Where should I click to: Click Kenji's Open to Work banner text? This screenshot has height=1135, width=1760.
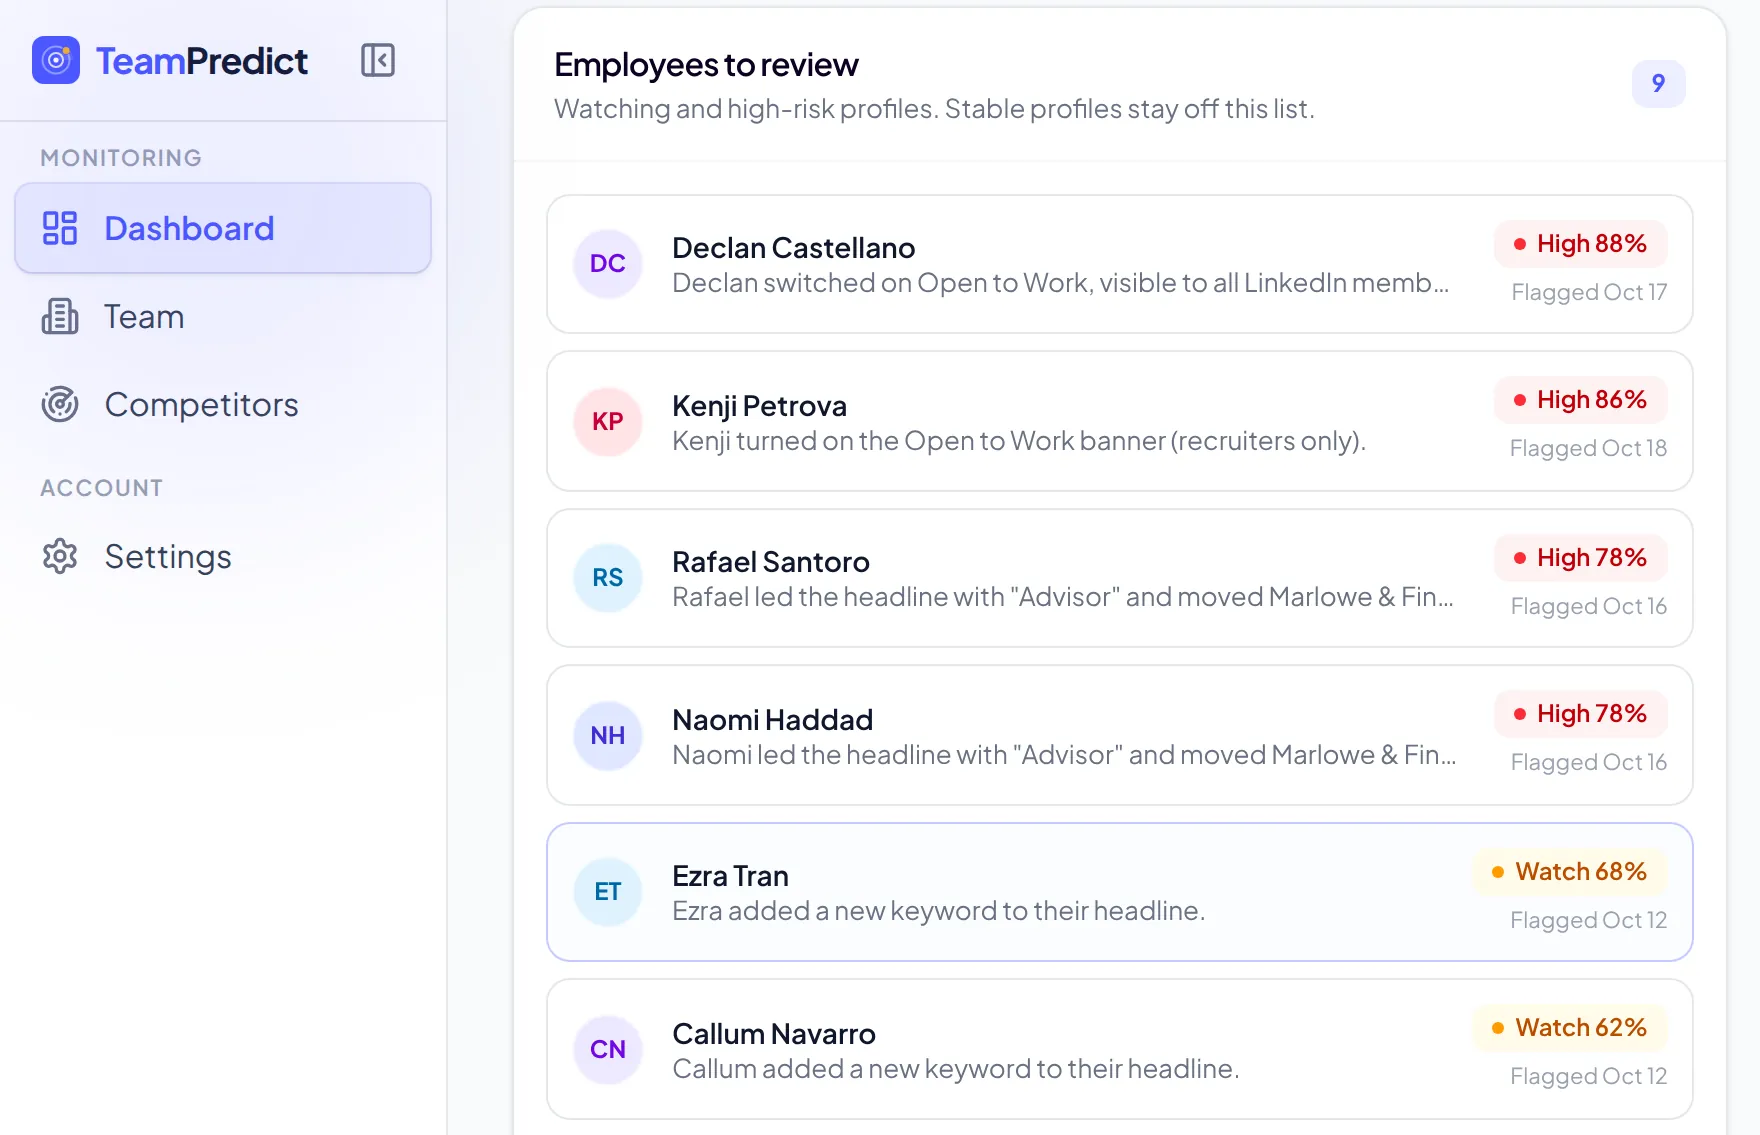click(1019, 441)
